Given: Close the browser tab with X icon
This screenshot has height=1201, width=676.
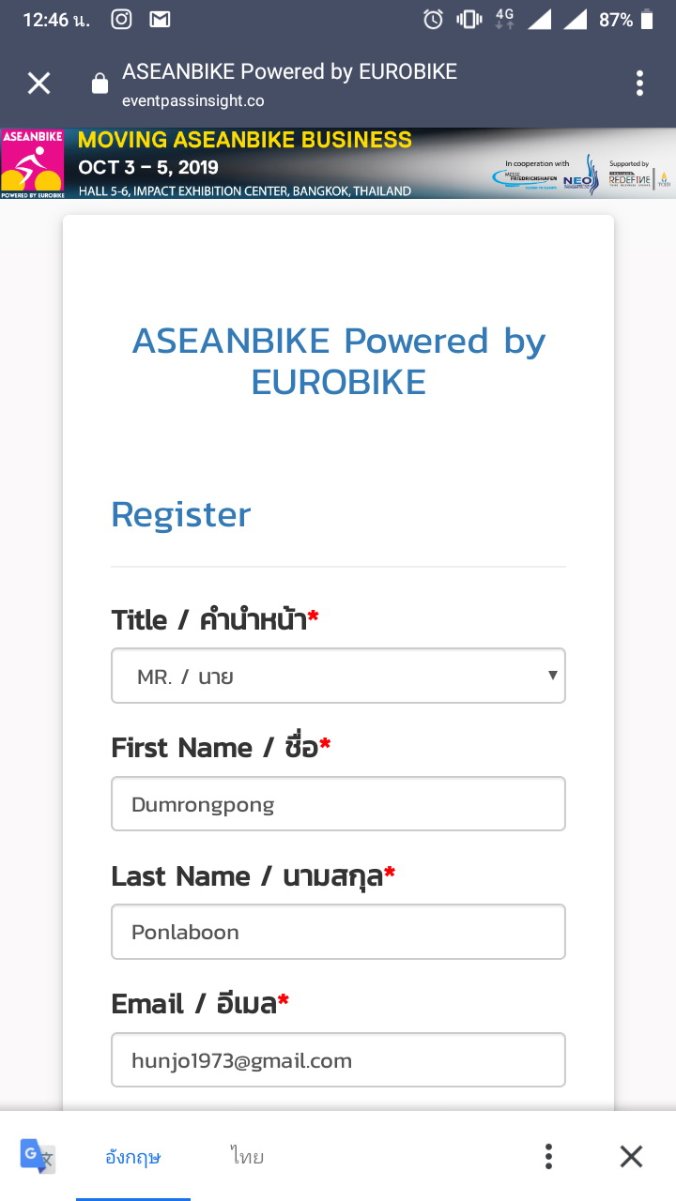Looking at the screenshot, I should click(x=39, y=83).
